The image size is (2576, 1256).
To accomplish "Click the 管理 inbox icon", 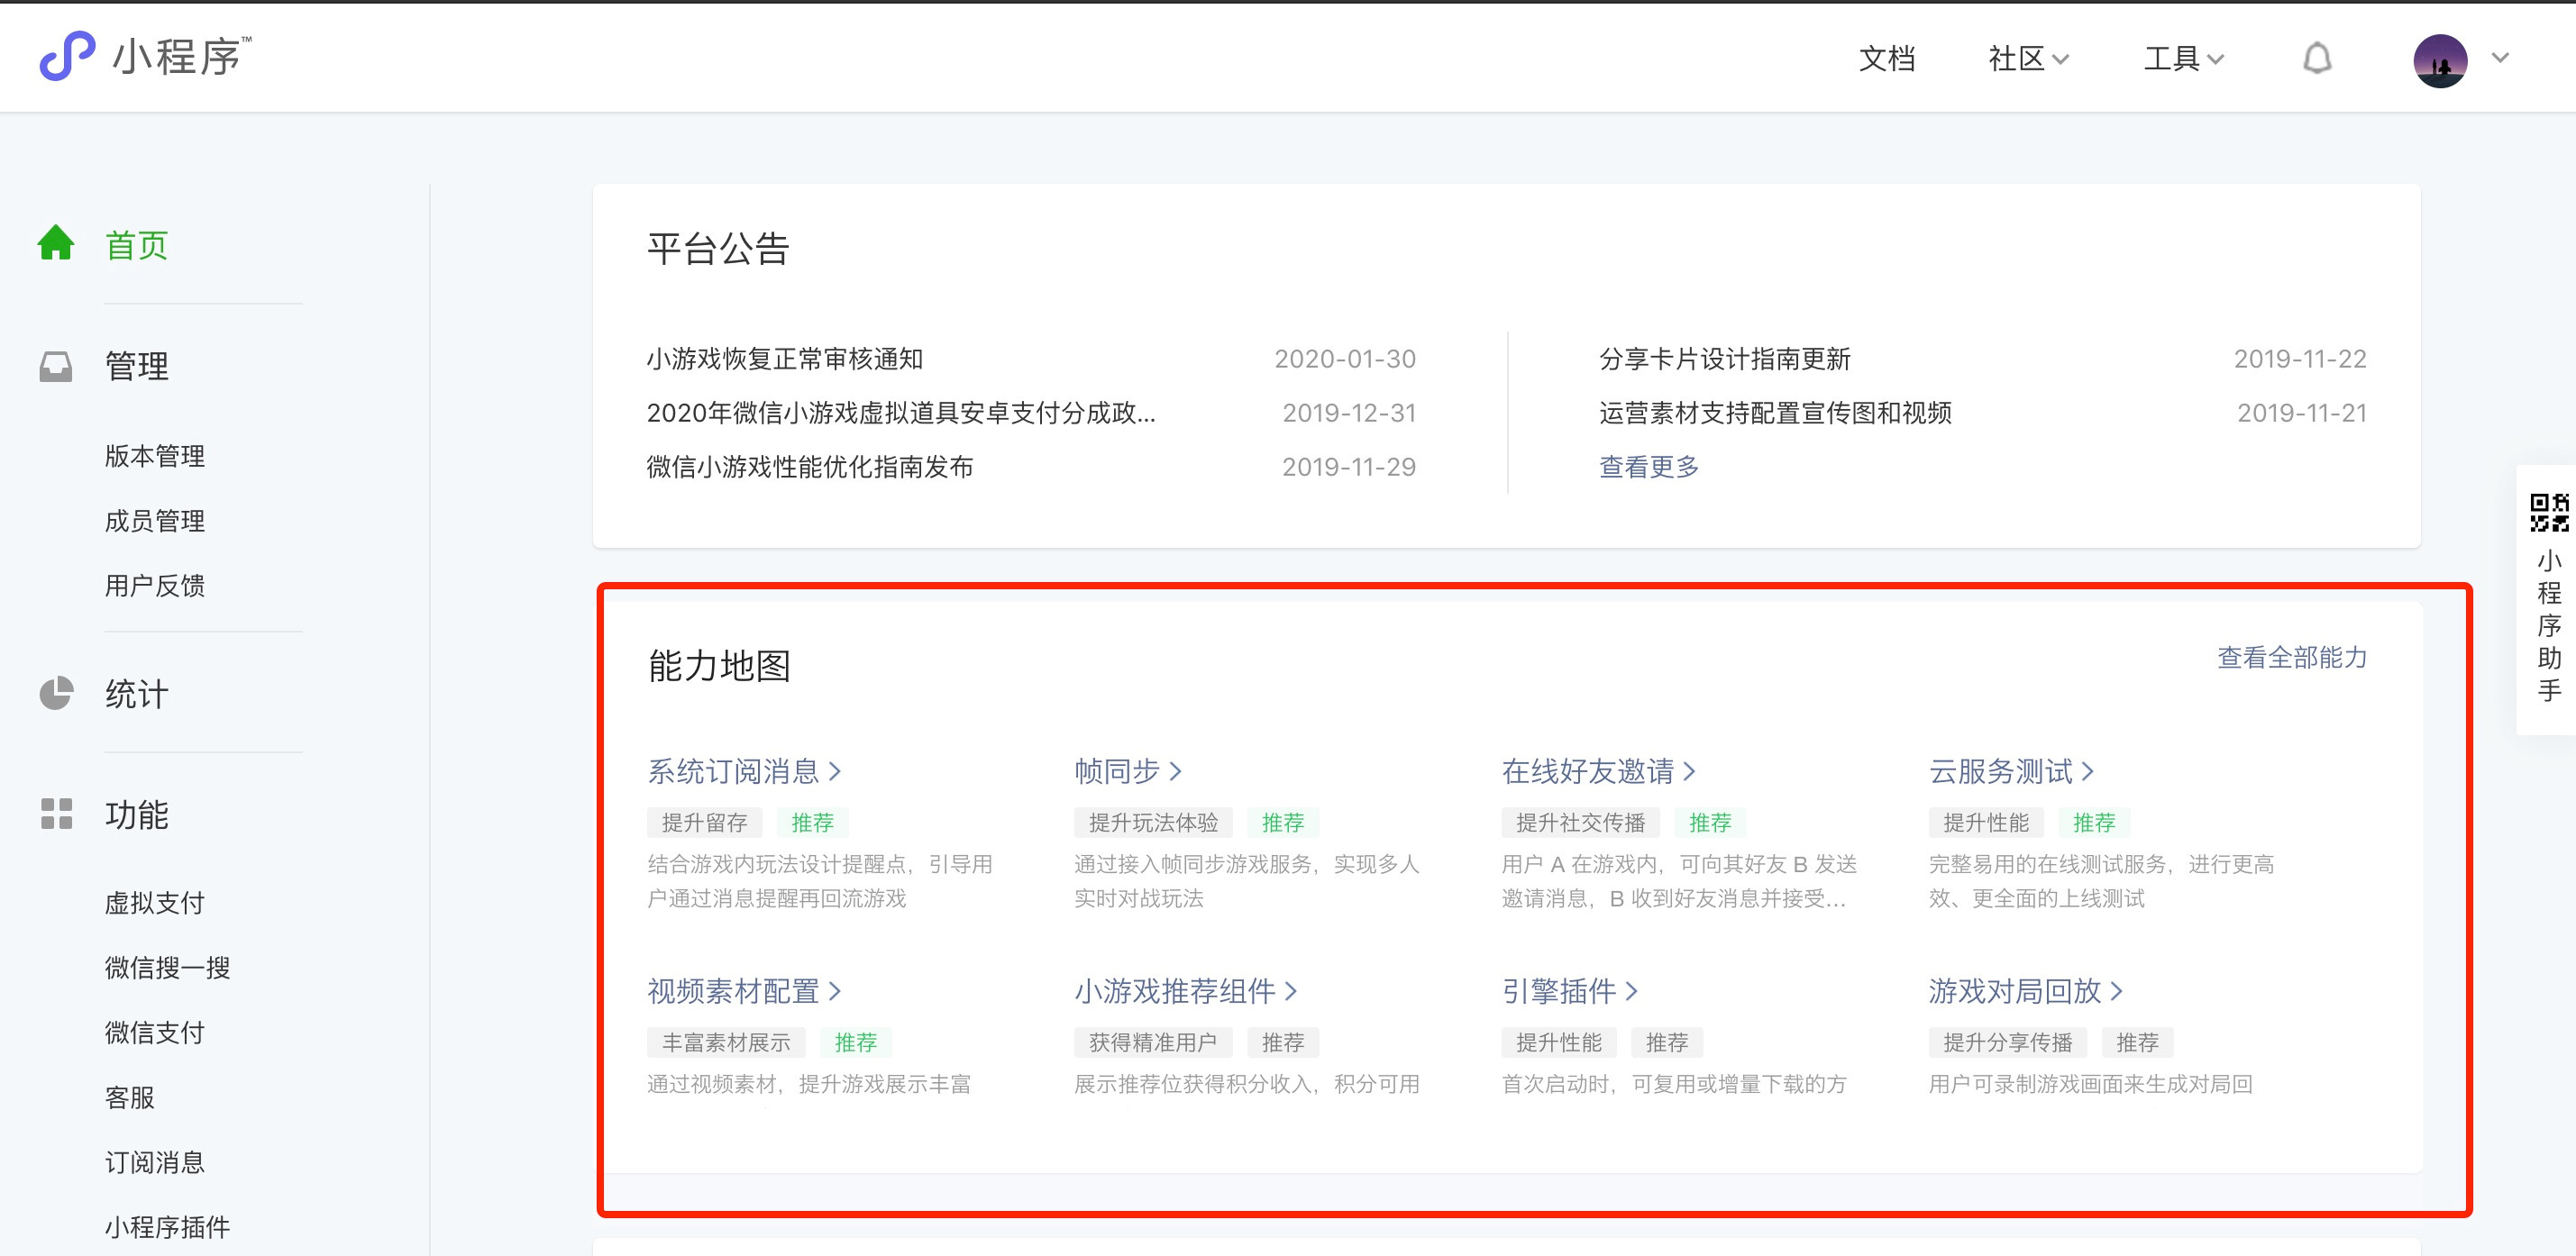I will (x=56, y=366).
